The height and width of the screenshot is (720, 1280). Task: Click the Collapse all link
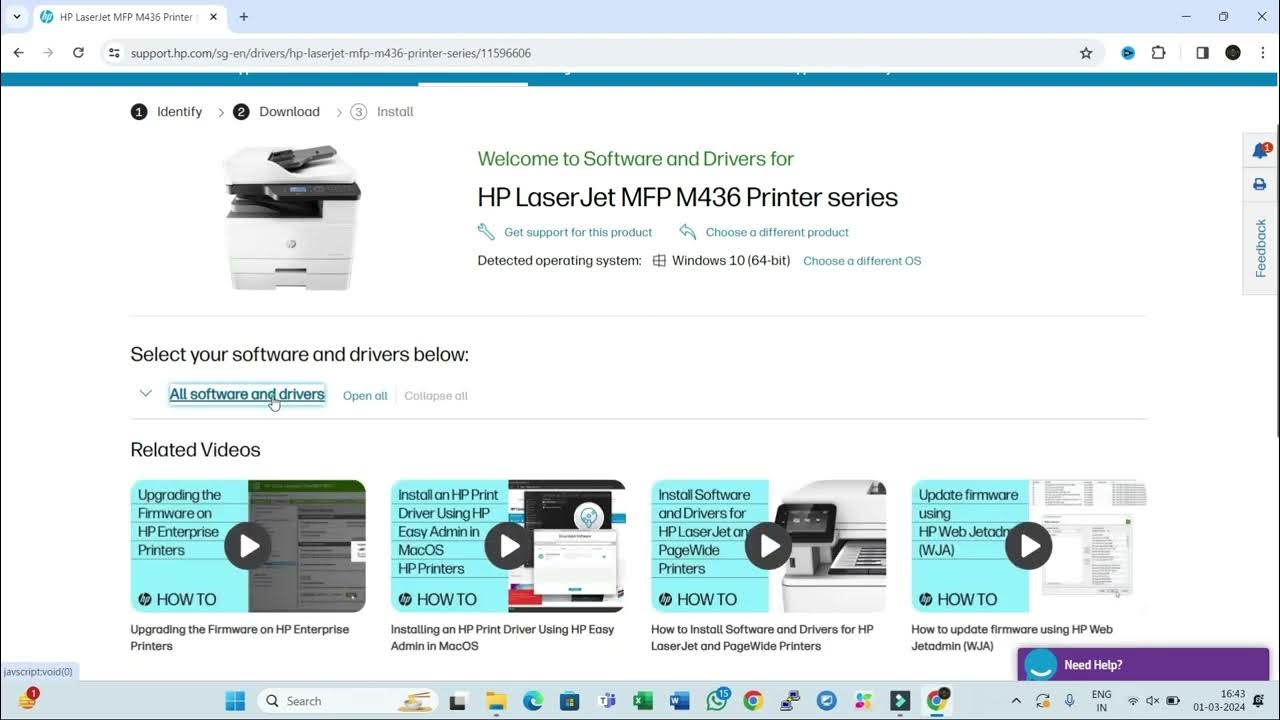point(436,396)
